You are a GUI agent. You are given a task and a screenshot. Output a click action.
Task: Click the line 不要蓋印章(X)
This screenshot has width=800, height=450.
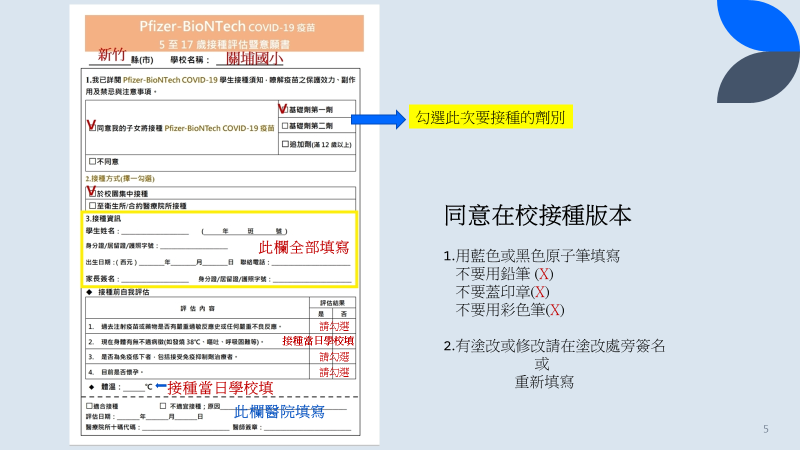(x=502, y=292)
